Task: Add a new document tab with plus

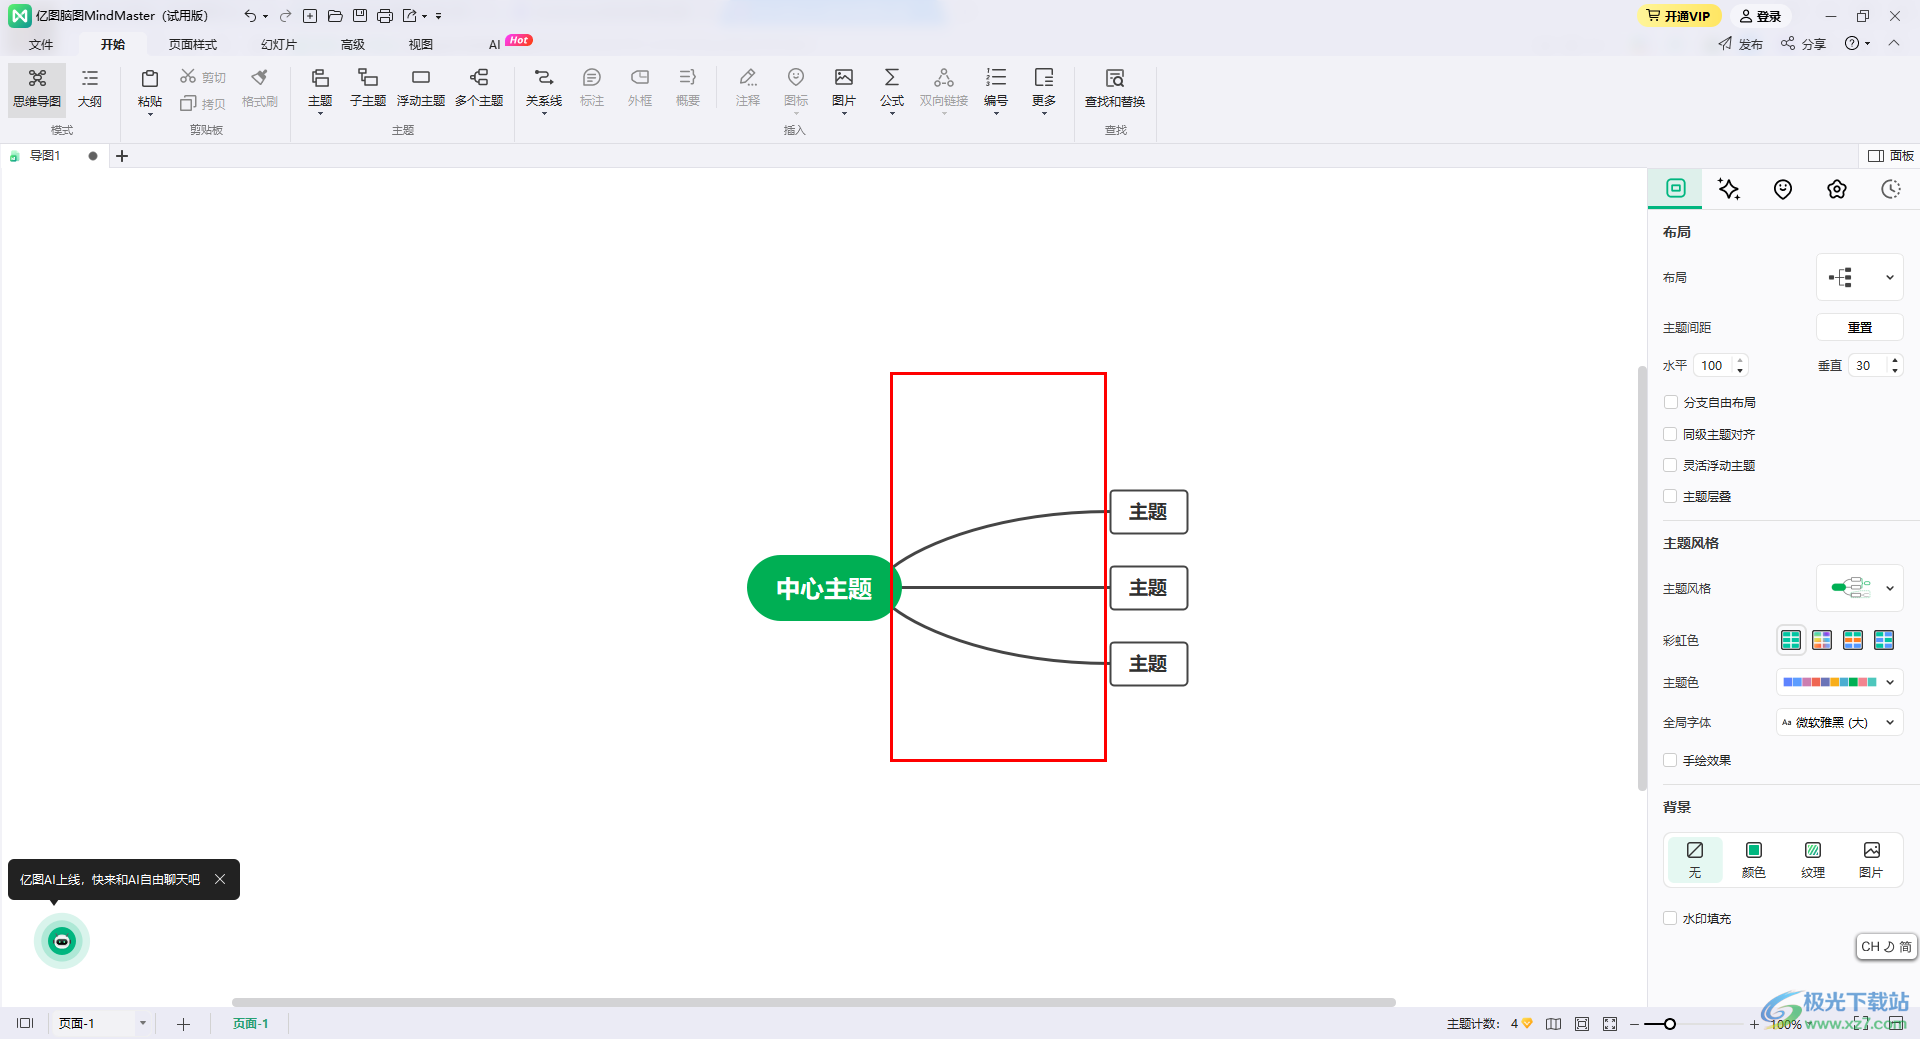Action: click(x=122, y=155)
